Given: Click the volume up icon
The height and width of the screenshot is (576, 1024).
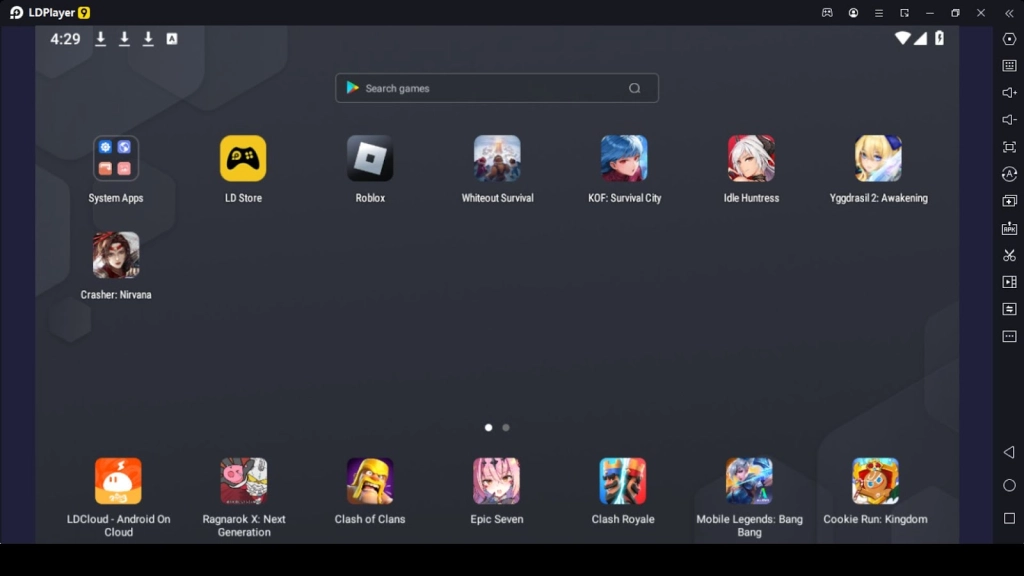Looking at the screenshot, I should pos(1009,93).
